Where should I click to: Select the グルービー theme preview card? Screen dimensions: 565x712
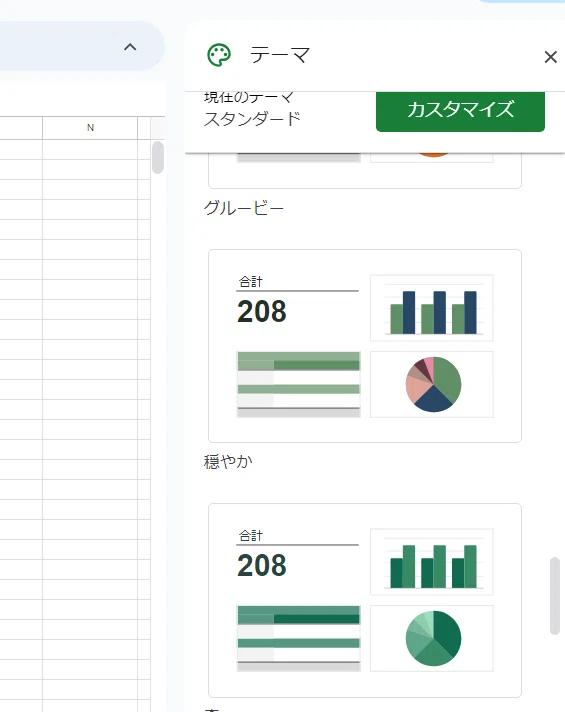[365, 170]
